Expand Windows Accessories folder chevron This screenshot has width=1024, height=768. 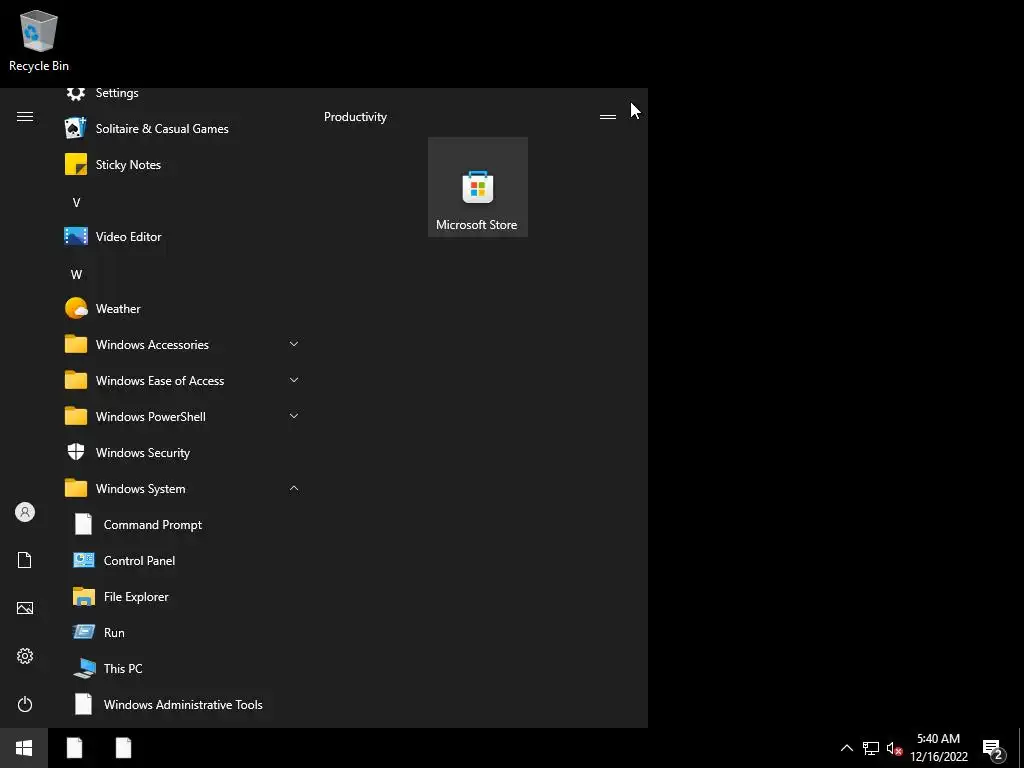(294, 344)
